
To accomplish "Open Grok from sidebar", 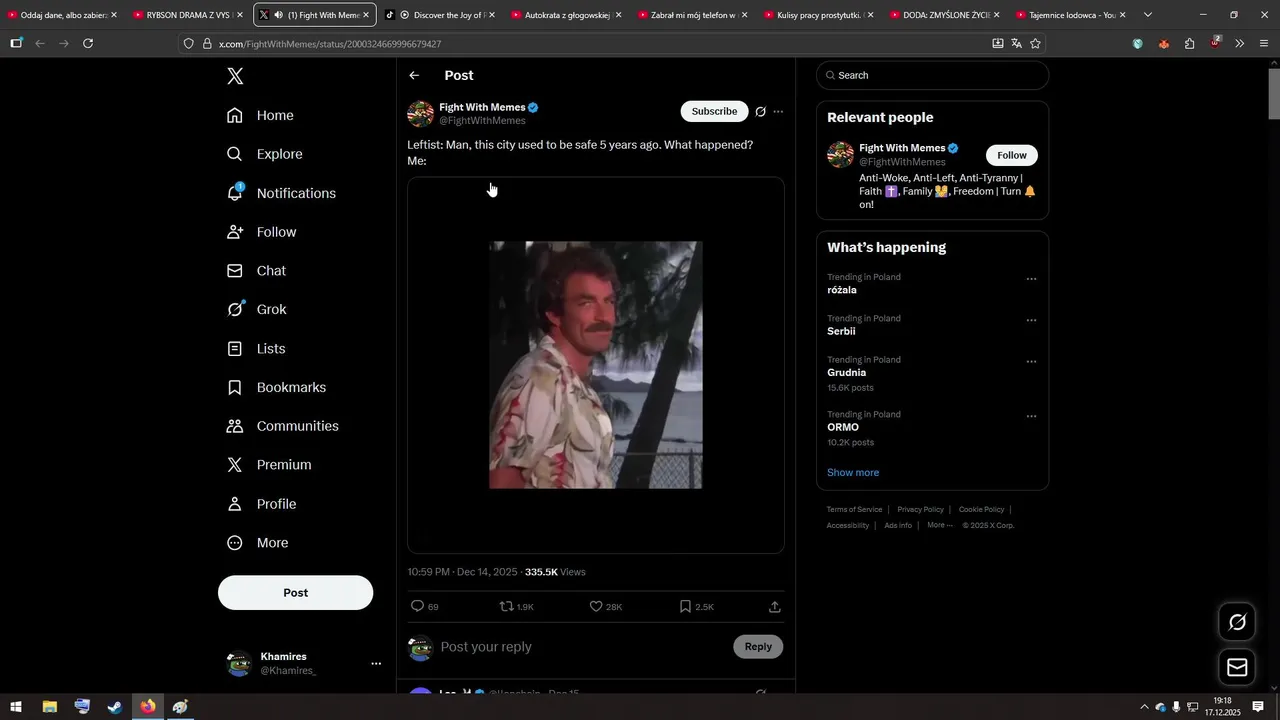I will pos(257,310).
